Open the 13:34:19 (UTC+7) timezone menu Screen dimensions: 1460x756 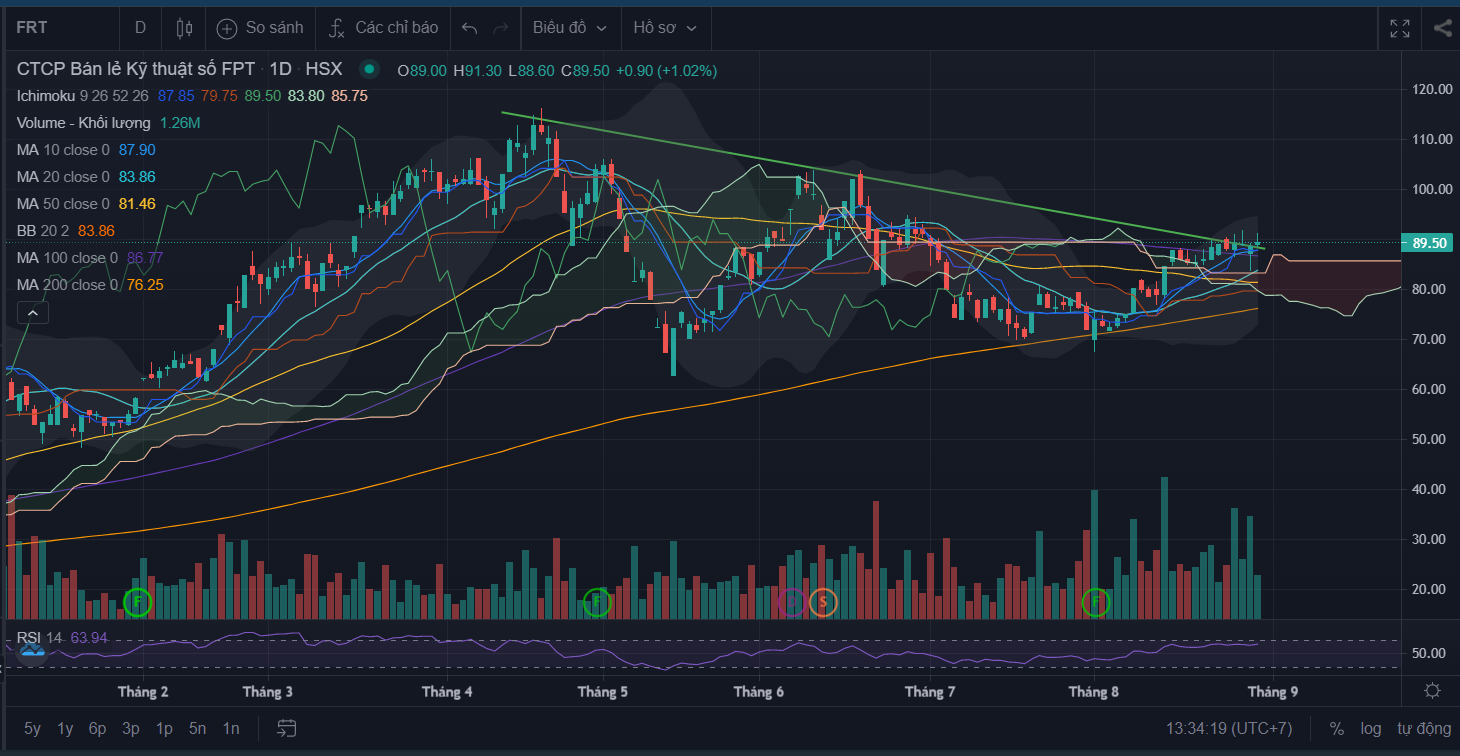pyautogui.click(x=1229, y=729)
